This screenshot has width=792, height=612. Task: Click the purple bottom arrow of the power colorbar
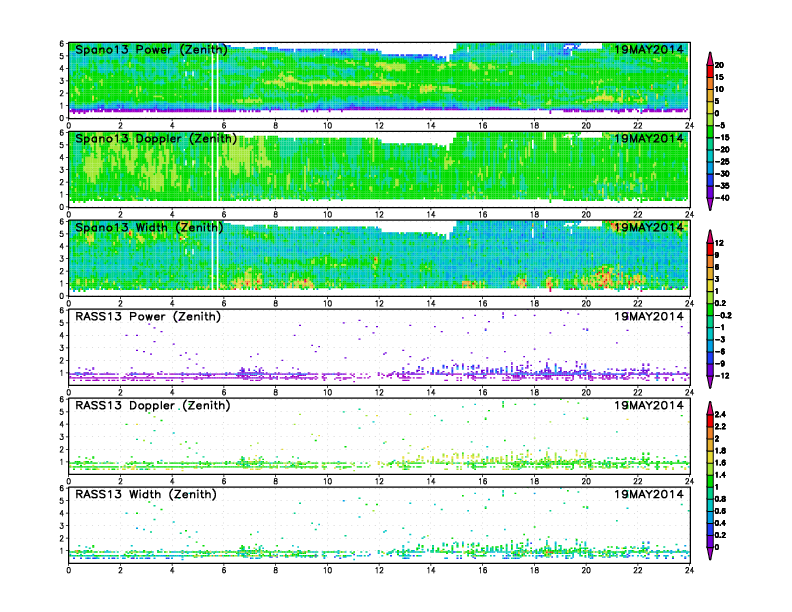click(x=710, y=204)
